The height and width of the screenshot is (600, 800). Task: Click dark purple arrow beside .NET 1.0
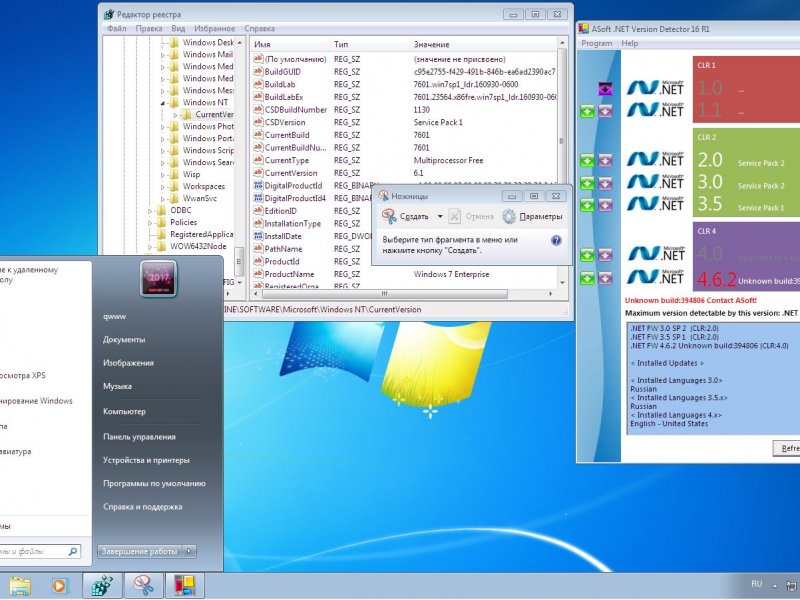coord(605,89)
